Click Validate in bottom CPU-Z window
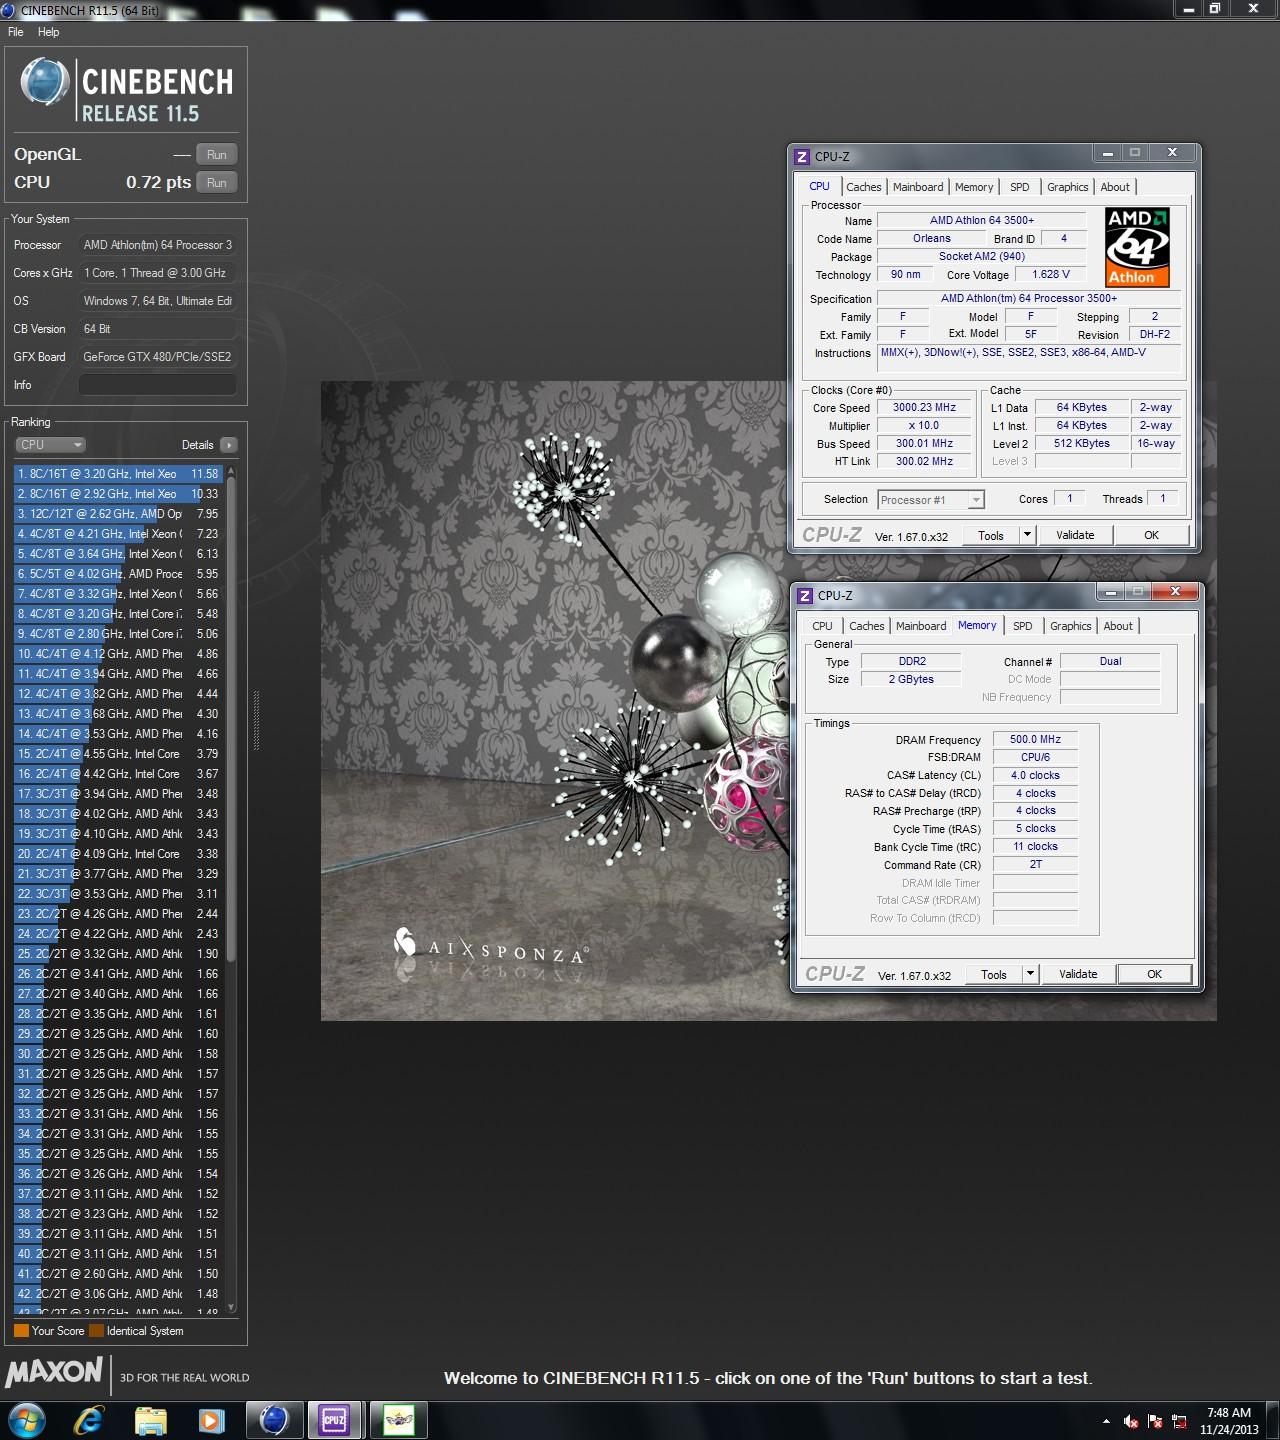The width and height of the screenshot is (1280, 1440). click(x=1078, y=974)
